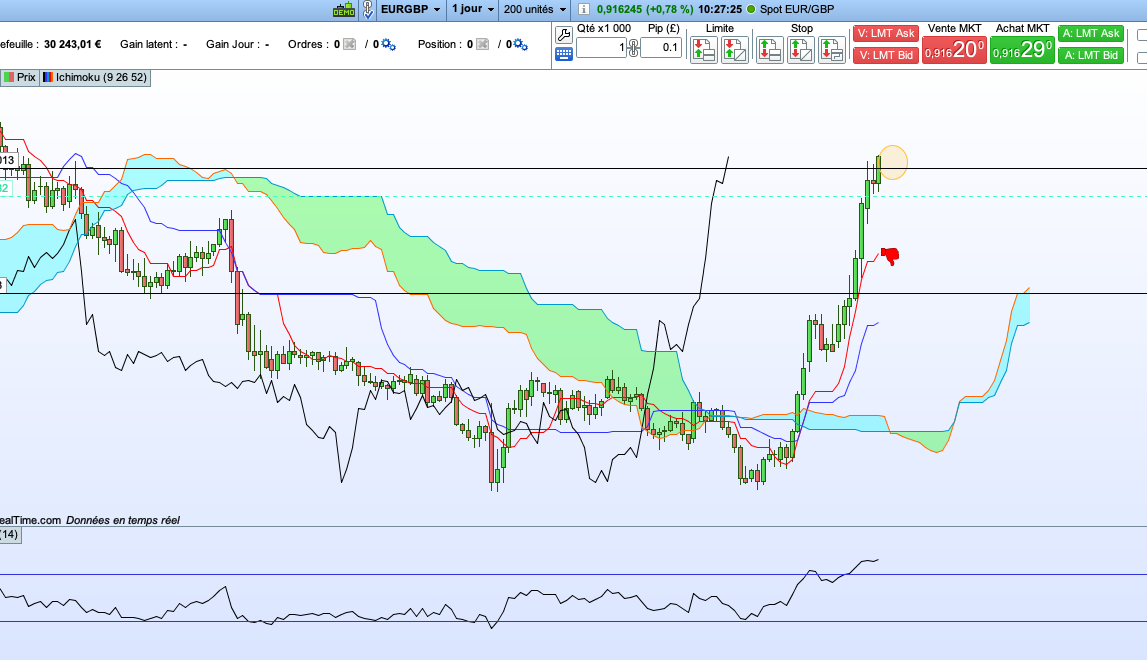Image resolution: width=1147 pixels, height=660 pixels.
Task: Click the Données en temps réel text
Action: pos(123,521)
